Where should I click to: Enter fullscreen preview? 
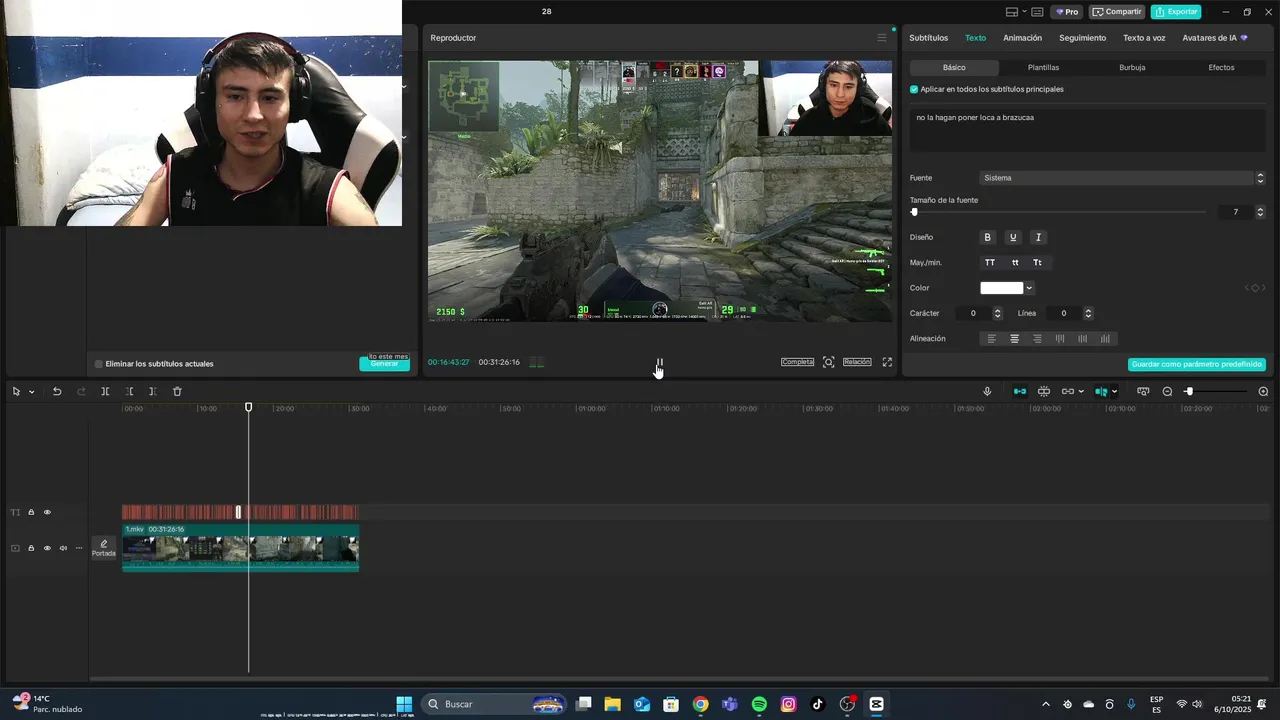click(x=887, y=362)
